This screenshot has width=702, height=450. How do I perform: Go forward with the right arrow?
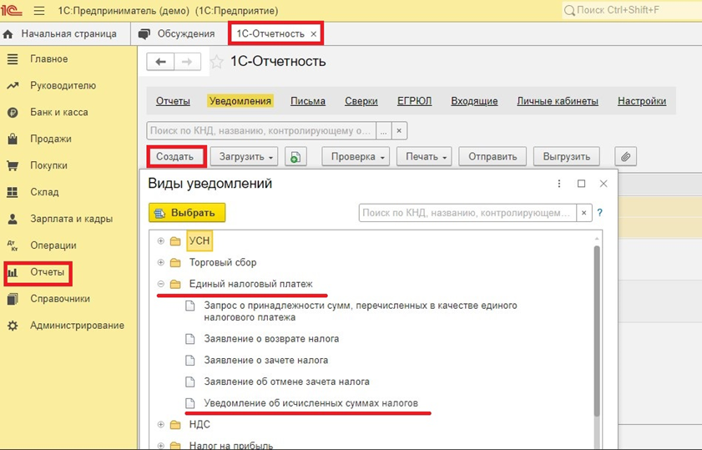[187, 62]
